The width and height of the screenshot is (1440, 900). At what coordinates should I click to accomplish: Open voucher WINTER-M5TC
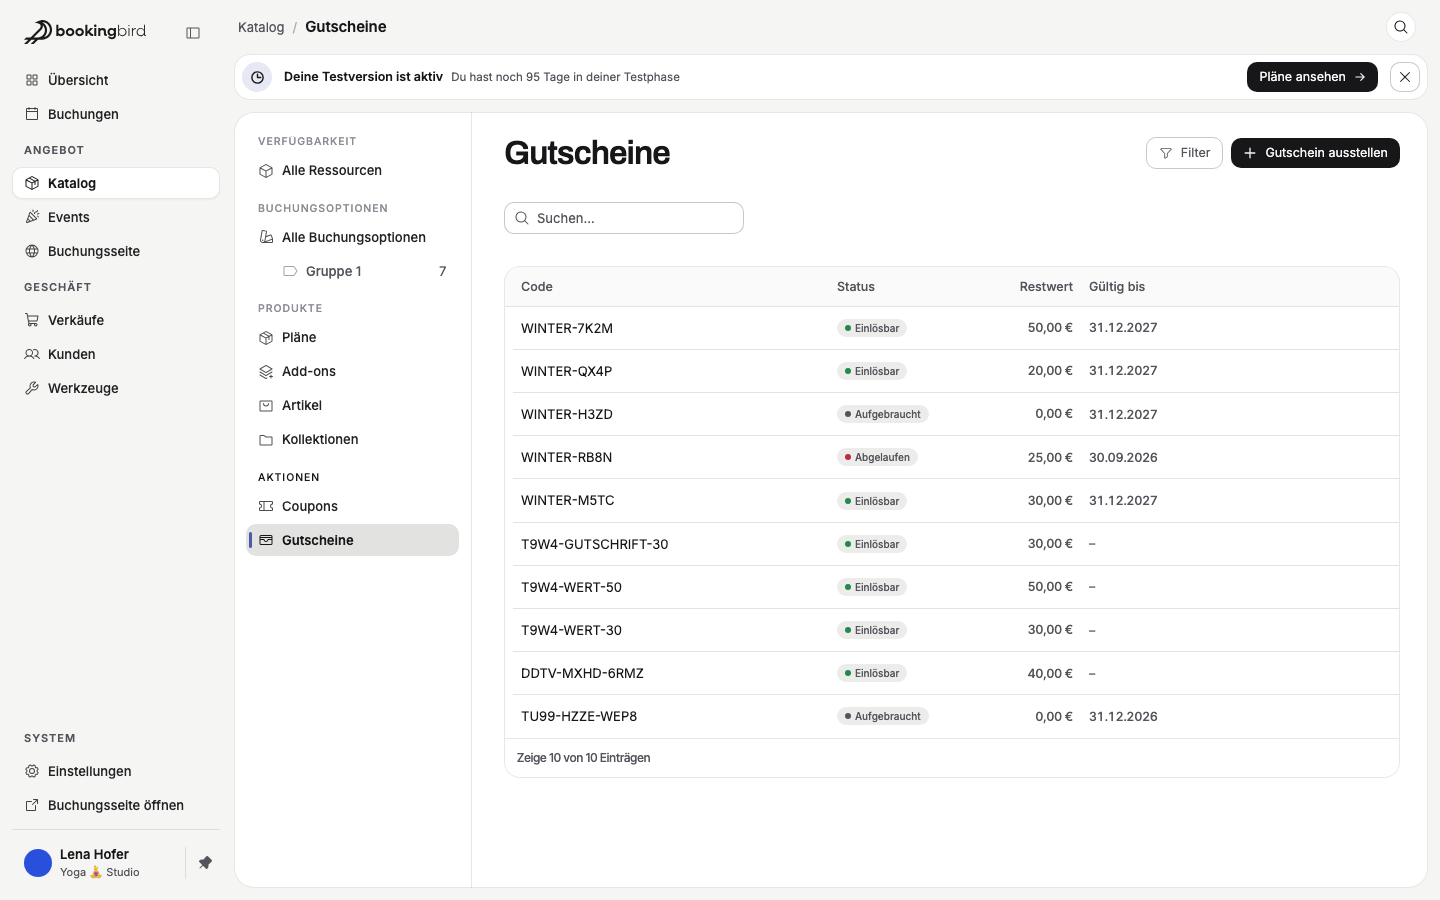pyautogui.click(x=952, y=500)
